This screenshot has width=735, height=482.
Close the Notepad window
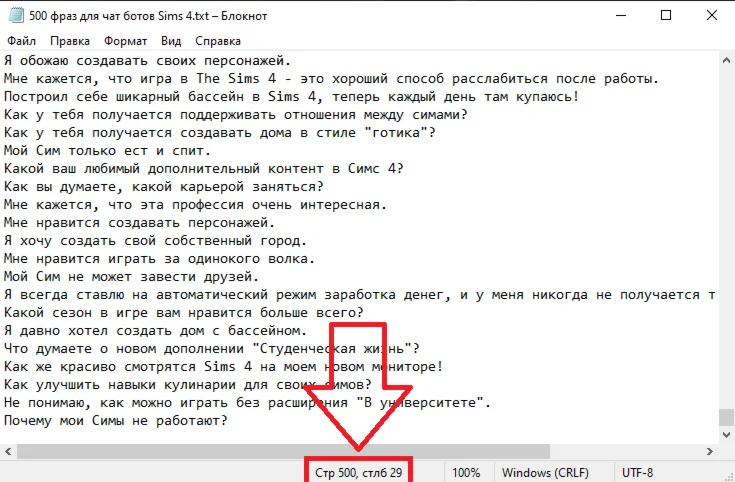pyautogui.click(x=712, y=15)
